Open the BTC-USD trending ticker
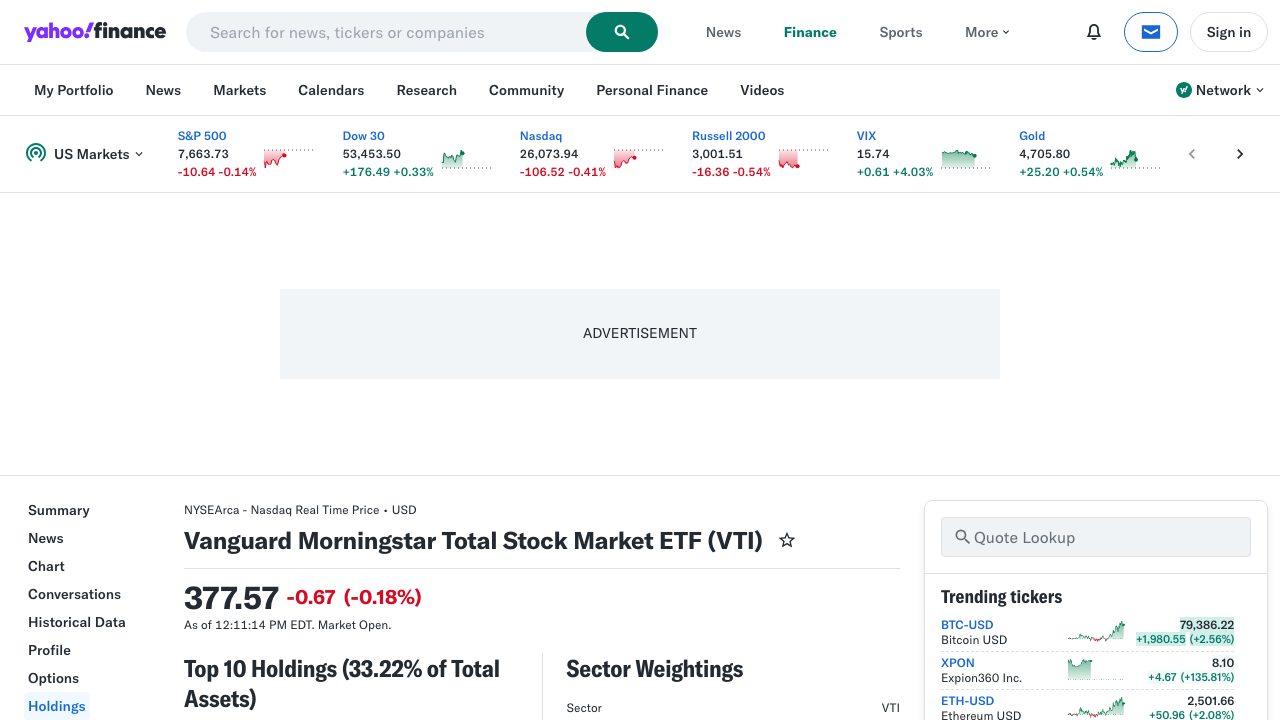 (x=967, y=625)
